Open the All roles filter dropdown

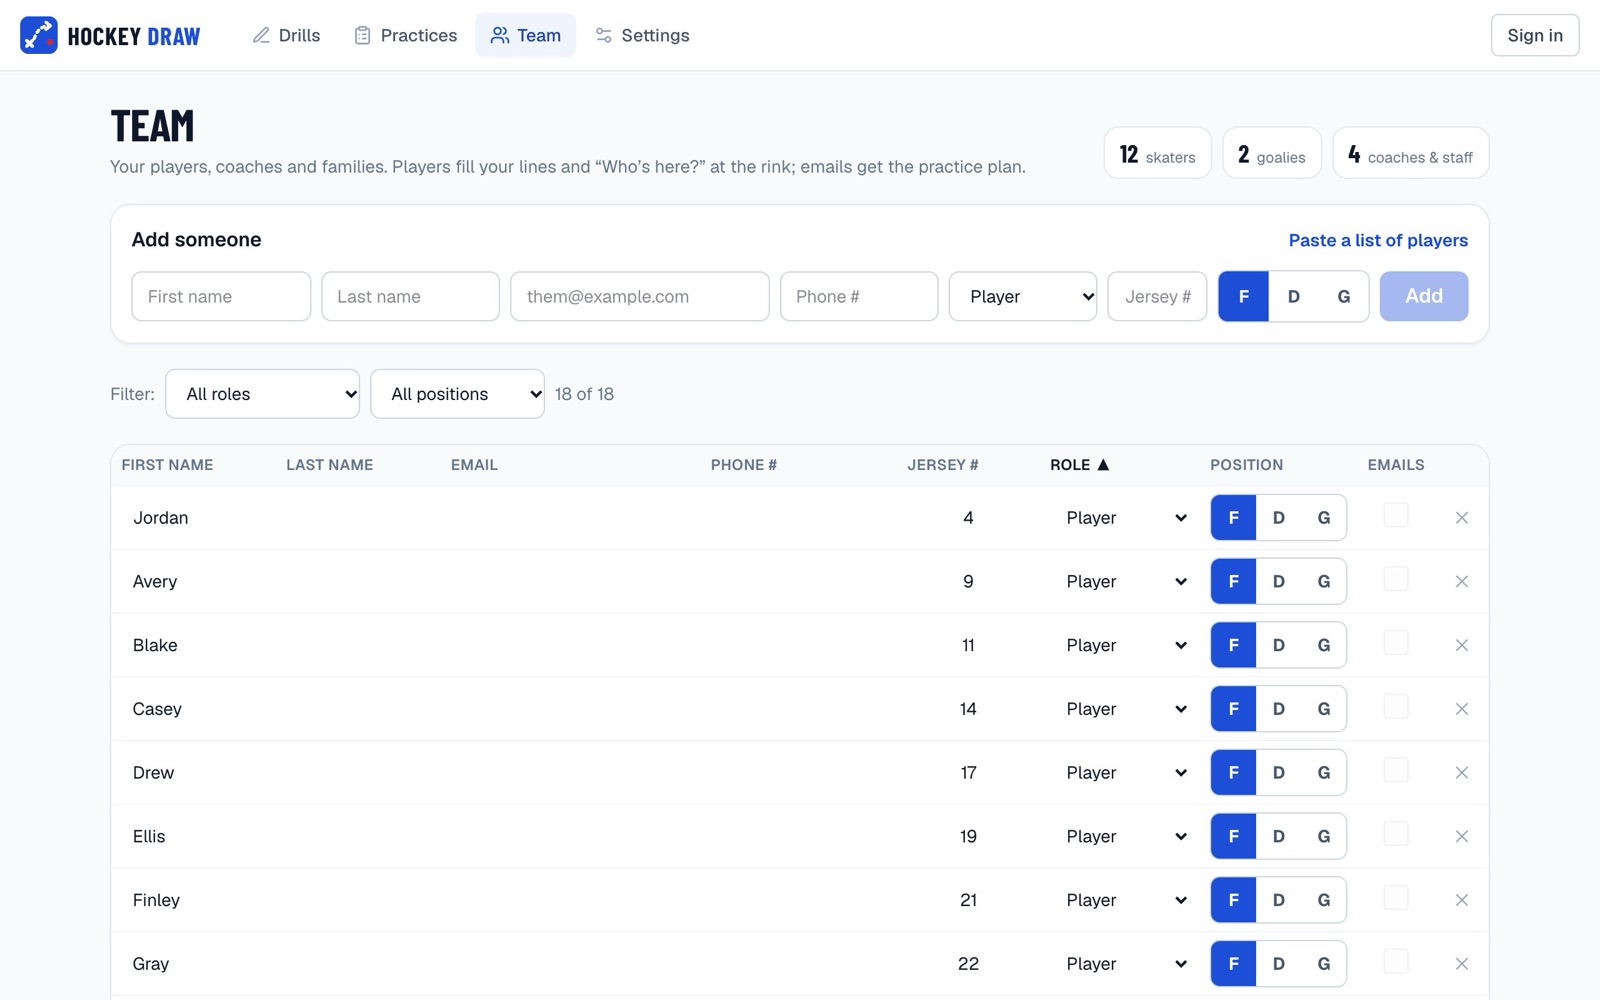pos(263,394)
